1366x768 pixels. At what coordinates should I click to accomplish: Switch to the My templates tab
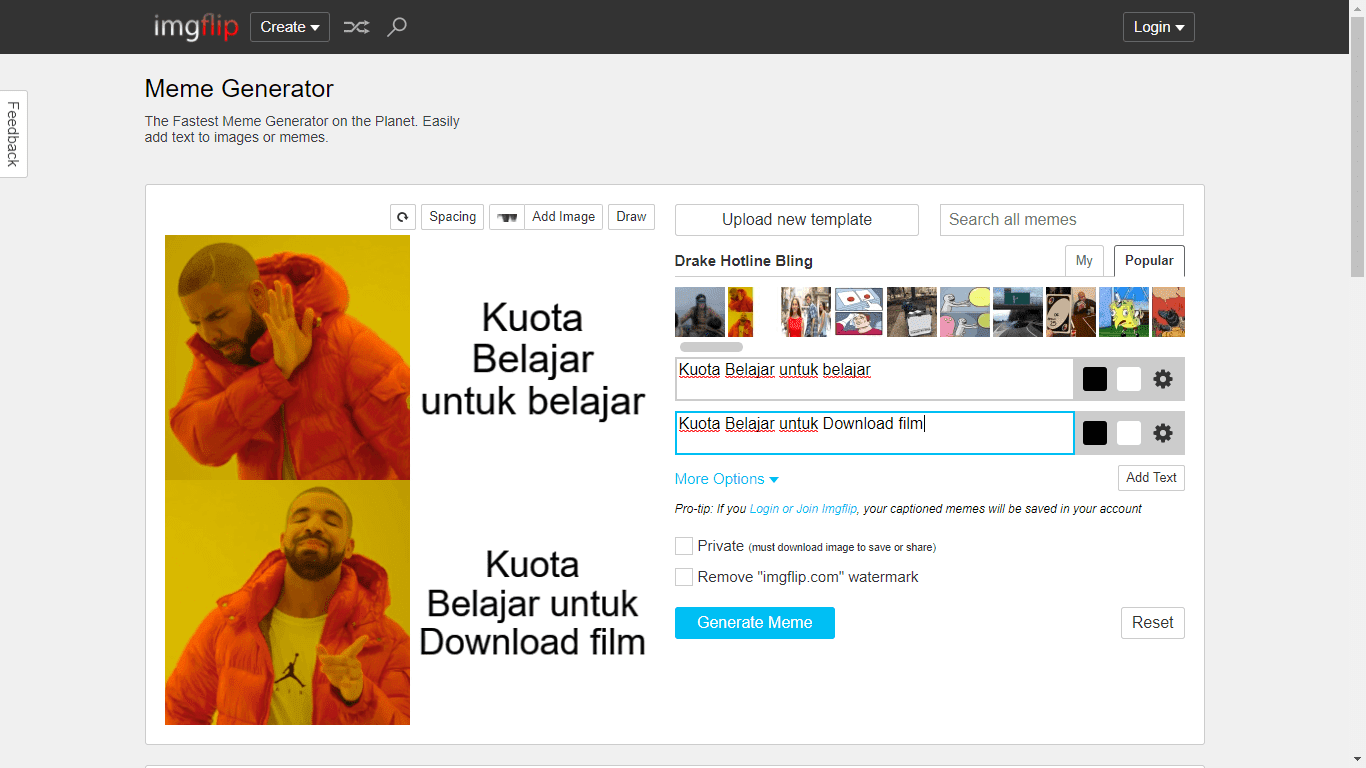click(x=1084, y=260)
